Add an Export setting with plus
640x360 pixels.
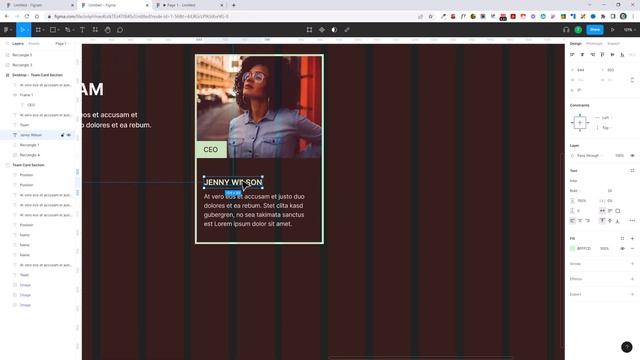click(632, 294)
